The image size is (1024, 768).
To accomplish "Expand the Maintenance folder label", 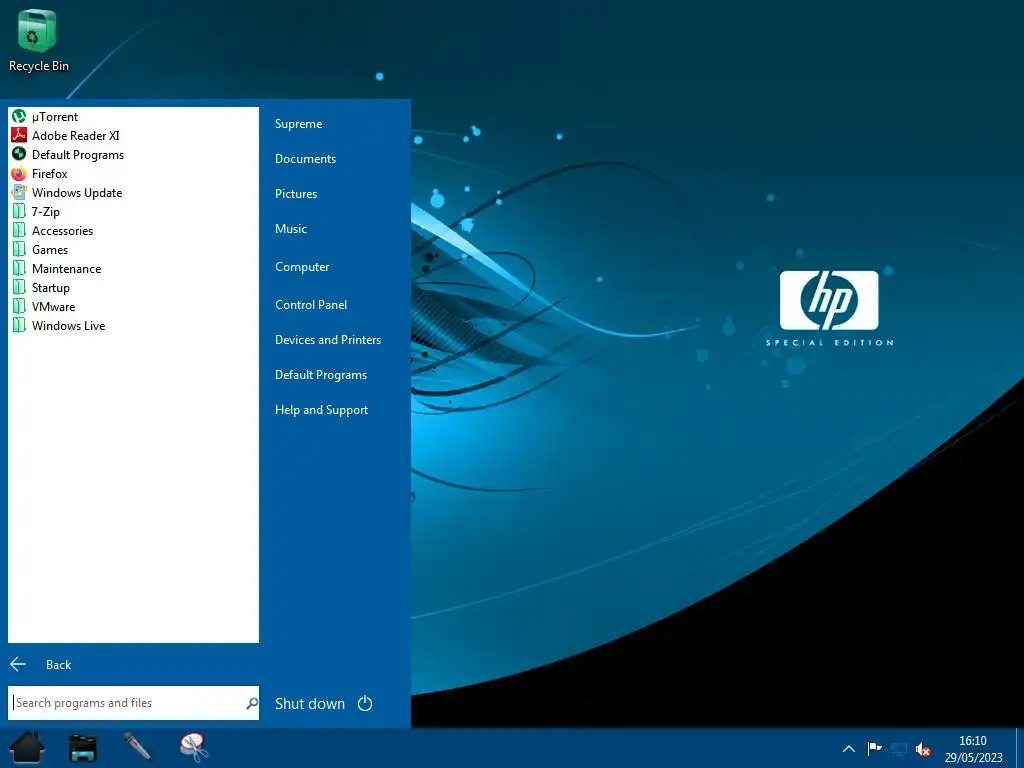I will 67,268.
